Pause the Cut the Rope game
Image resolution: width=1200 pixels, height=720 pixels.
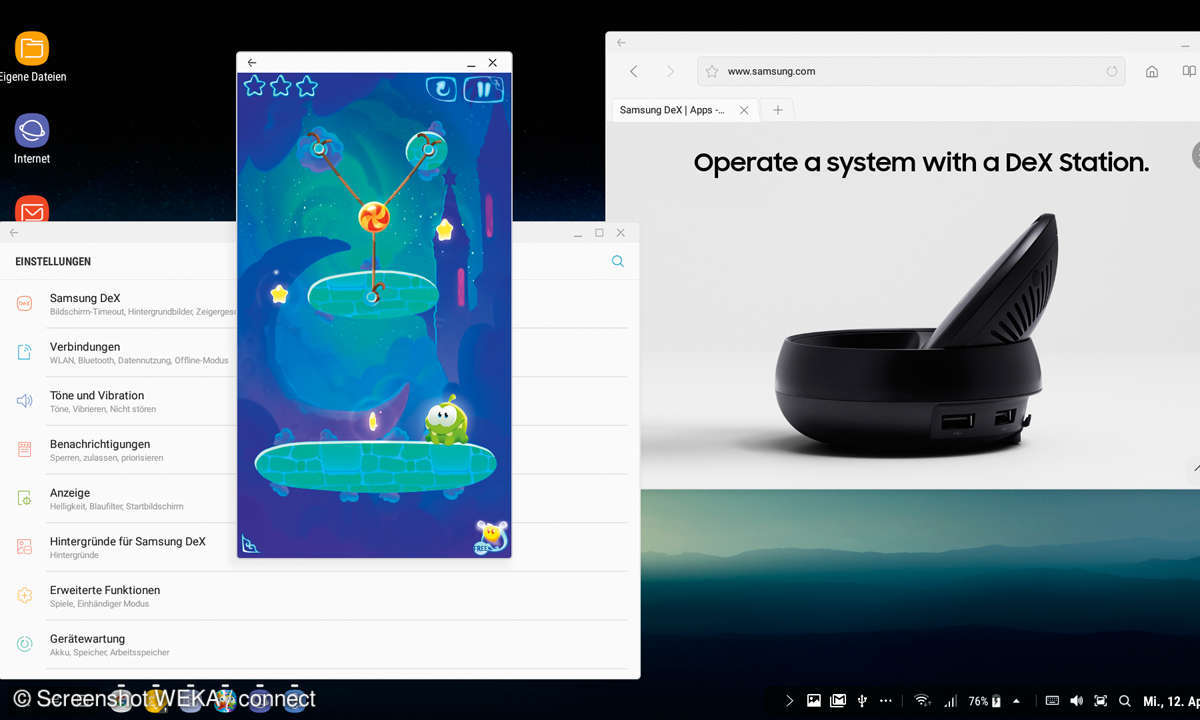(485, 88)
